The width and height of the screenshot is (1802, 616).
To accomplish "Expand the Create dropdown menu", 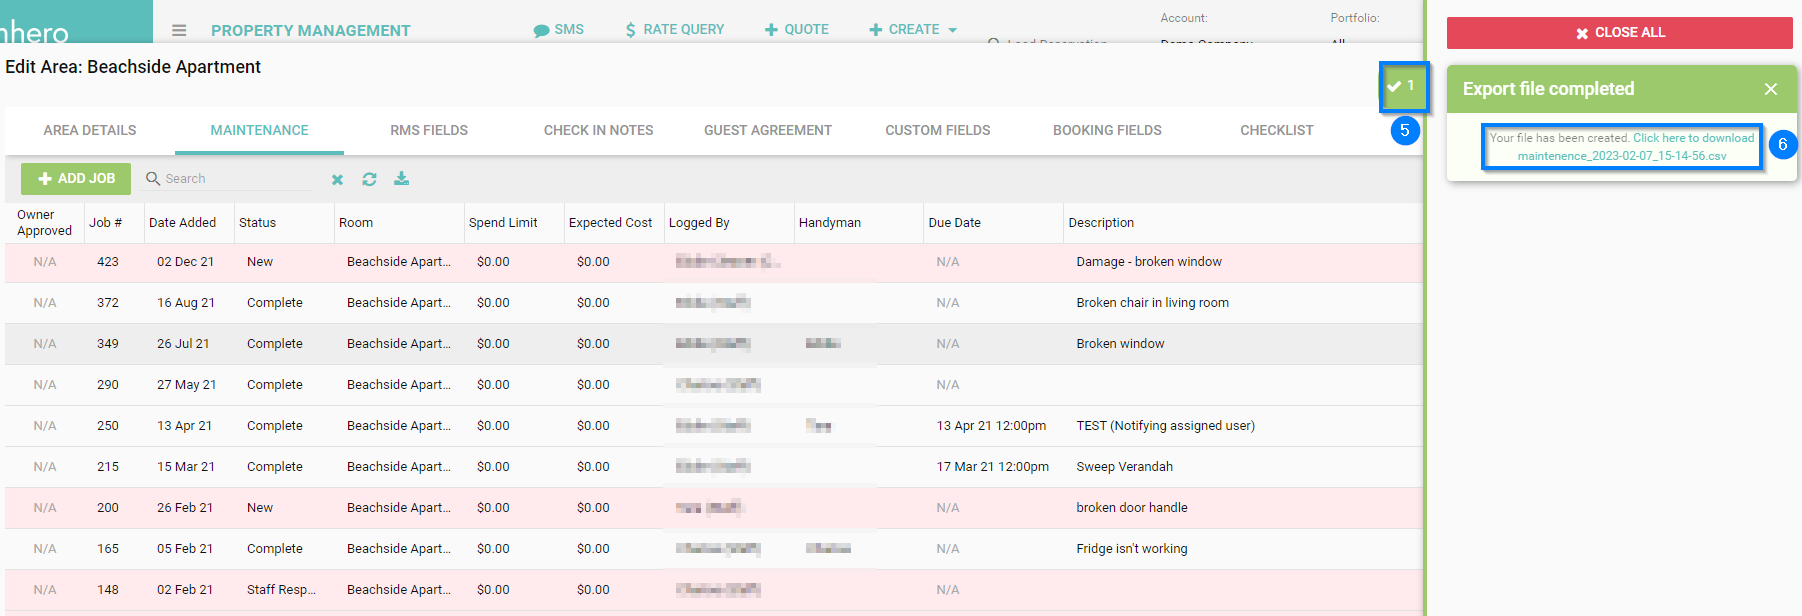I will (x=913, y=30).
